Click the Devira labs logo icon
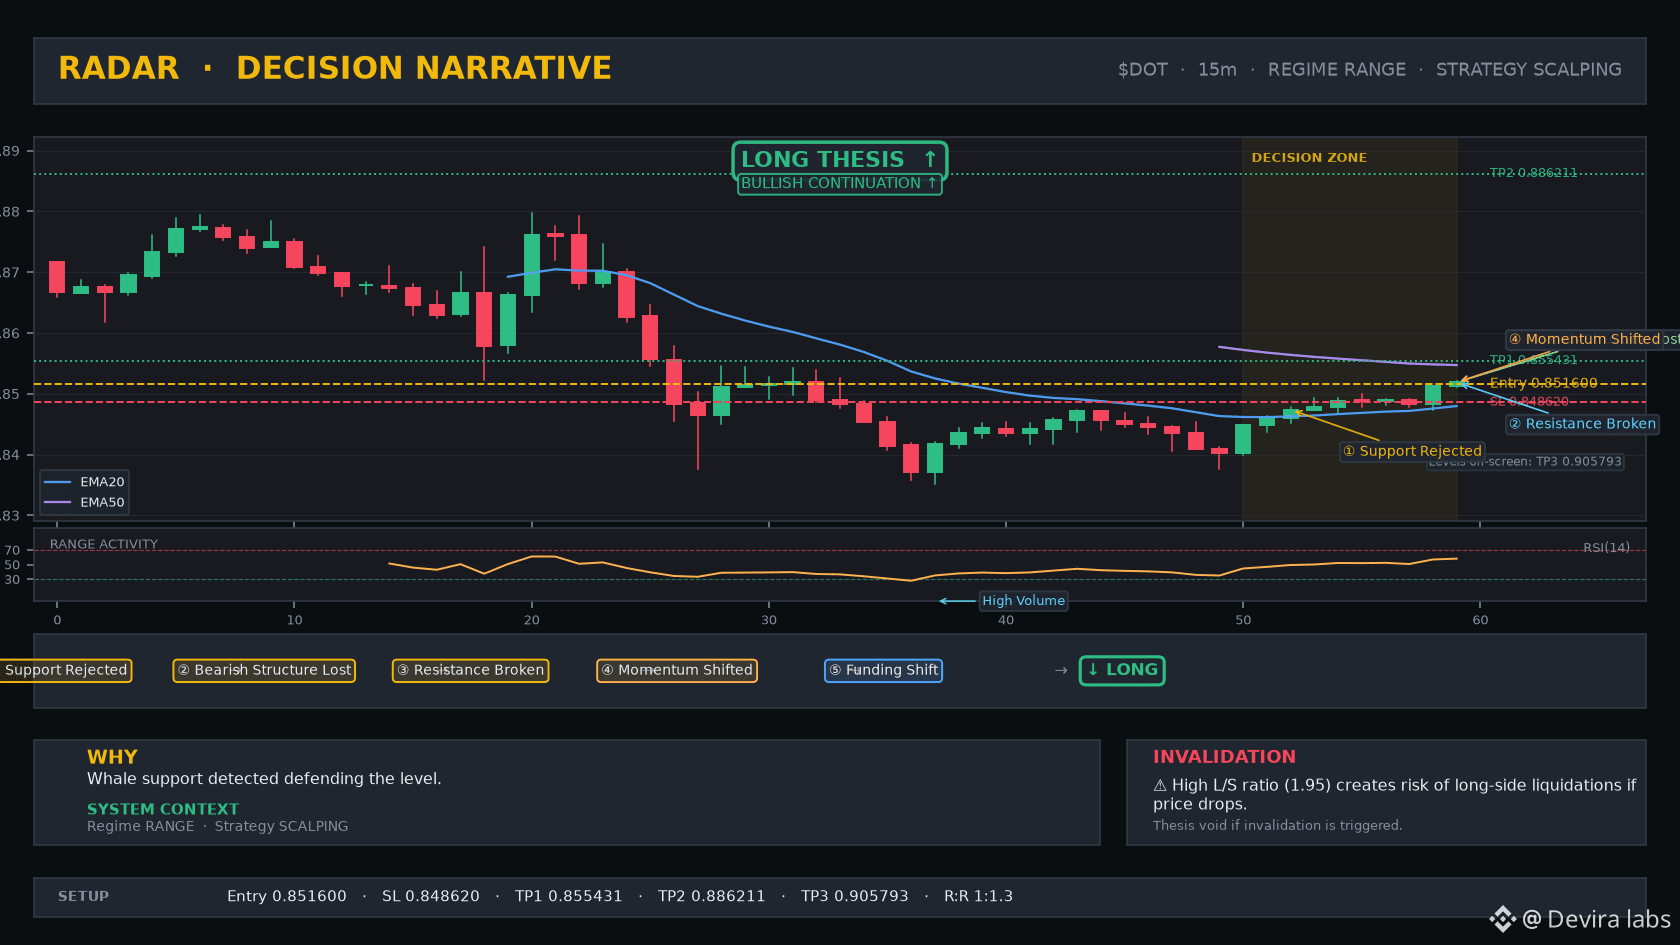This screenshot has height=945, width=1680. (1502, 919)
